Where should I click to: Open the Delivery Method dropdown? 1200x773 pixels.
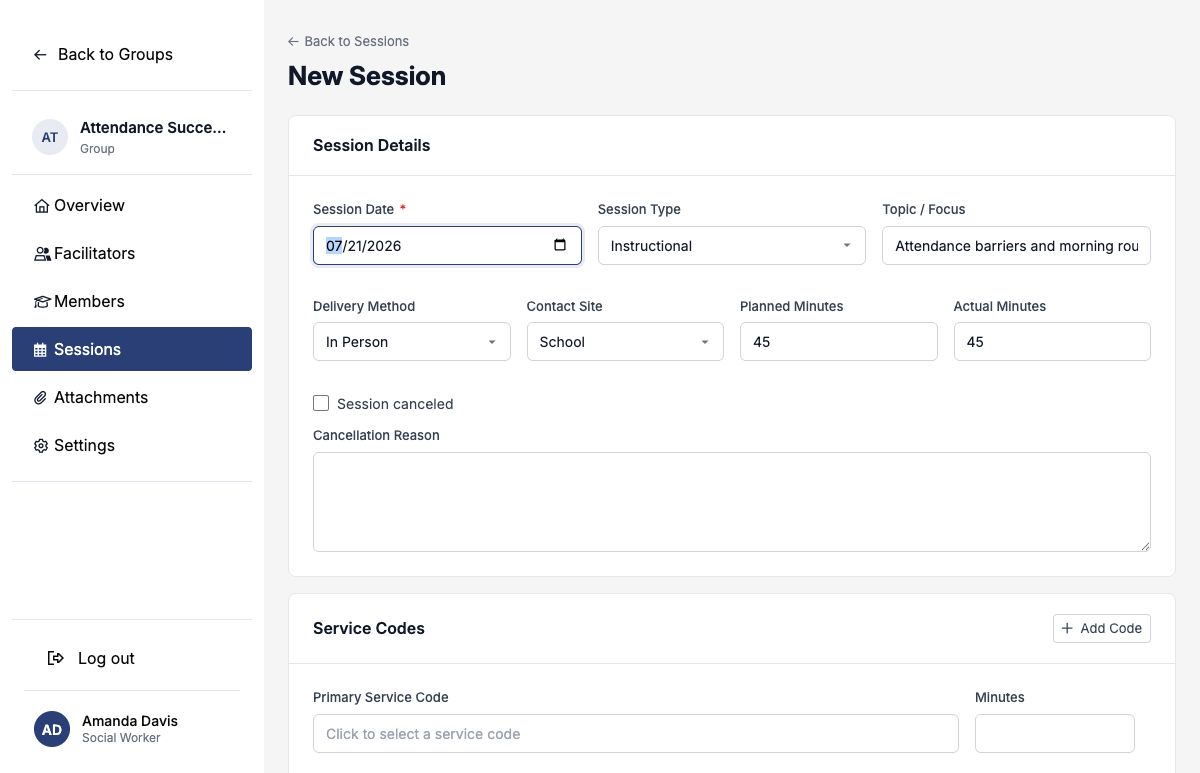pos(412,341)
